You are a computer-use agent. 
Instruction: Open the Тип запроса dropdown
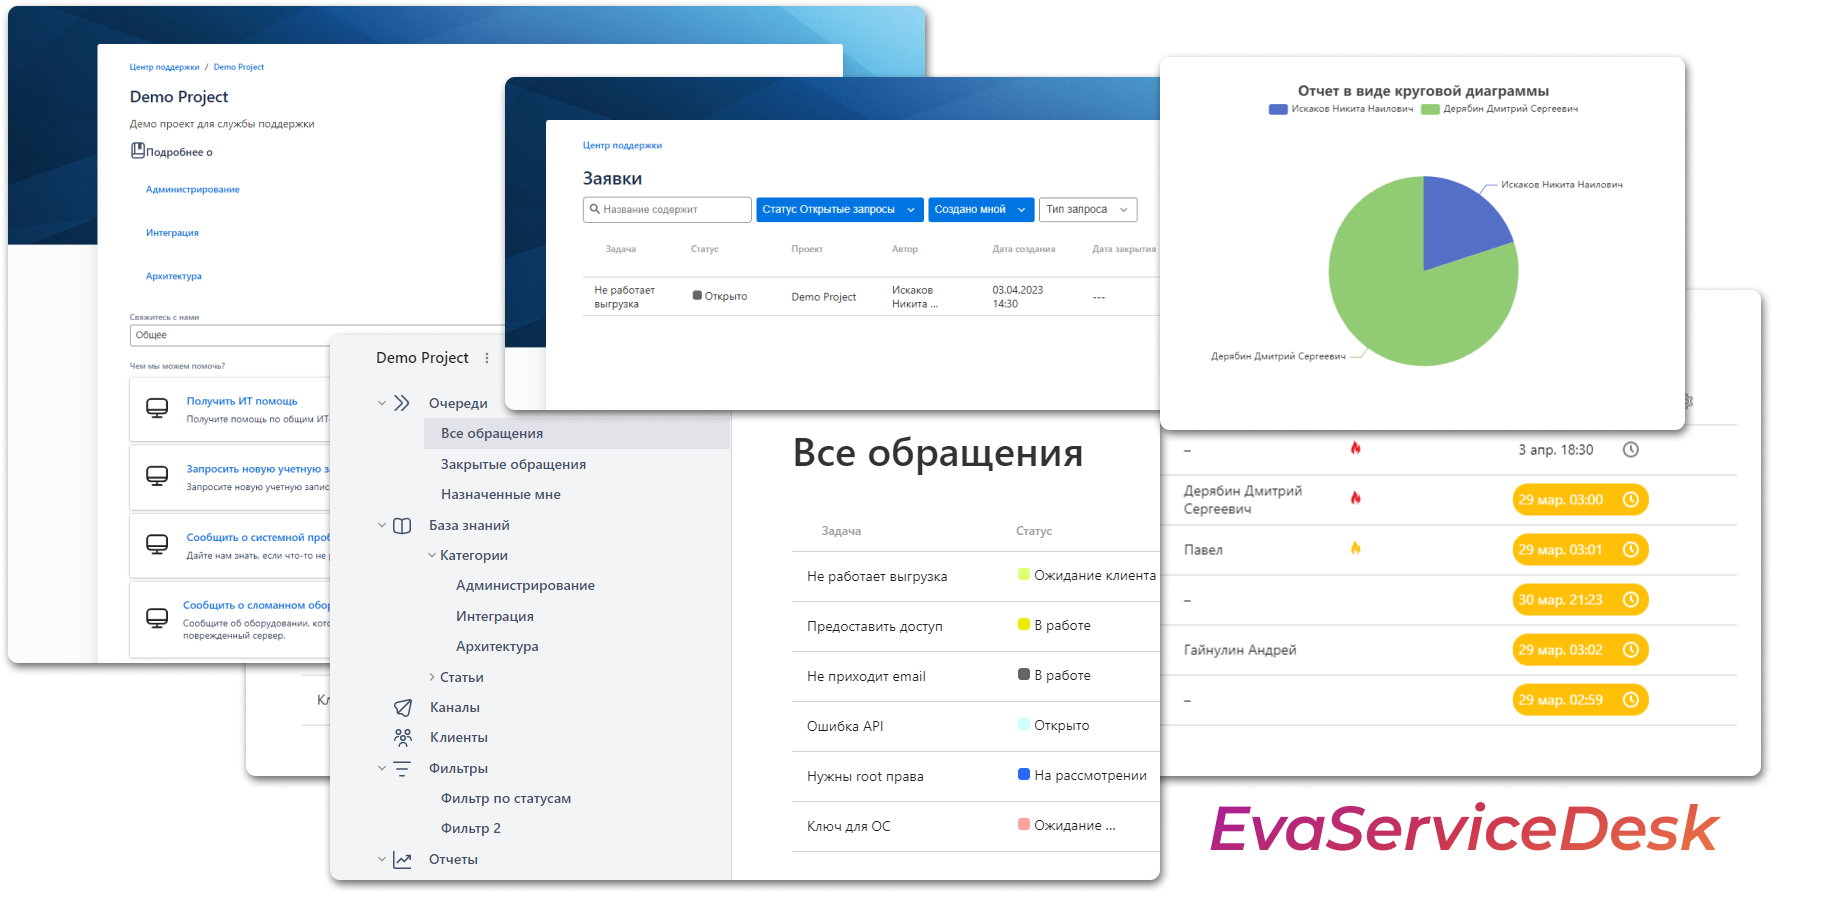[x=1088, y=209]
